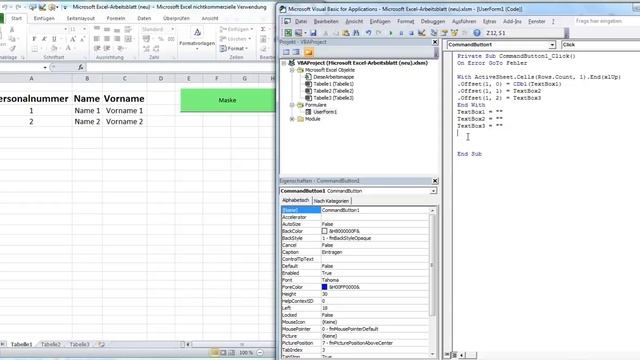The width and height of the screenshot is (640, 360).
Task: Click the BackColor color swatch
Action: (324, 231)
